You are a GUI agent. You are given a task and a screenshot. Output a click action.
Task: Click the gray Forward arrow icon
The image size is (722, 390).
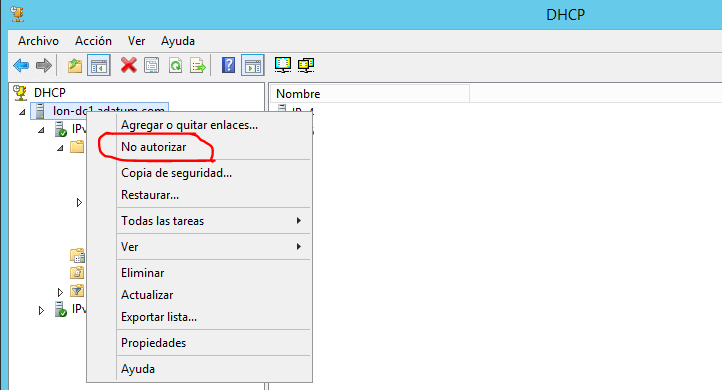pos(44,65)
